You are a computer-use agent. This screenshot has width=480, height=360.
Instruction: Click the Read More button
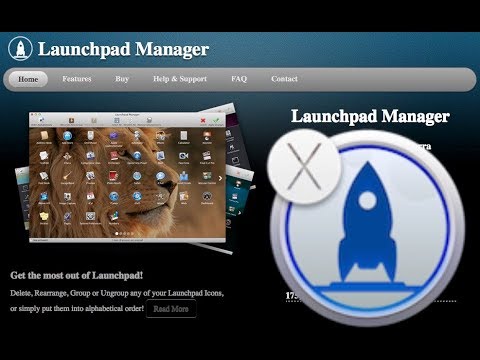click(x=171, y=309)
